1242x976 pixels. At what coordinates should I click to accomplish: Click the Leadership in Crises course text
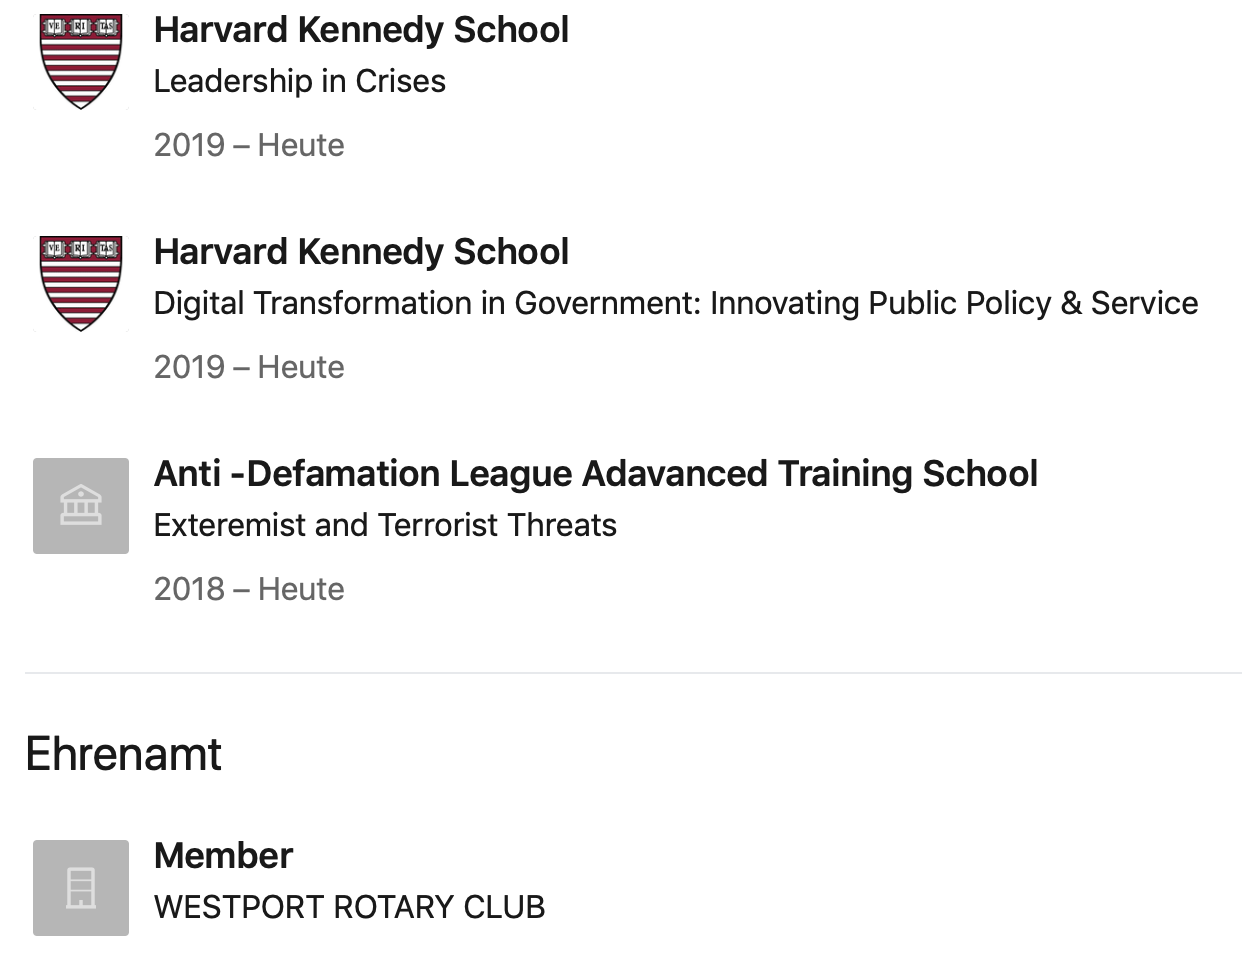[300, 81]
